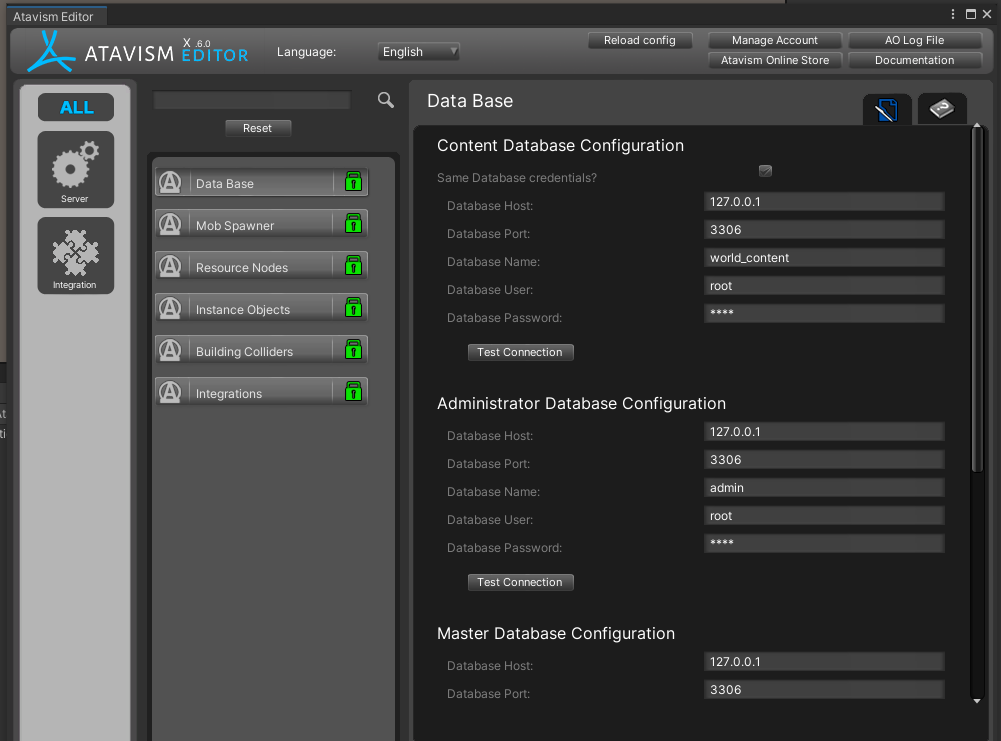Image resolution: width=1001 pixels, height=741 pixels.
Task: Select the blue document edit icon tab
Action: tap(887, 110)
